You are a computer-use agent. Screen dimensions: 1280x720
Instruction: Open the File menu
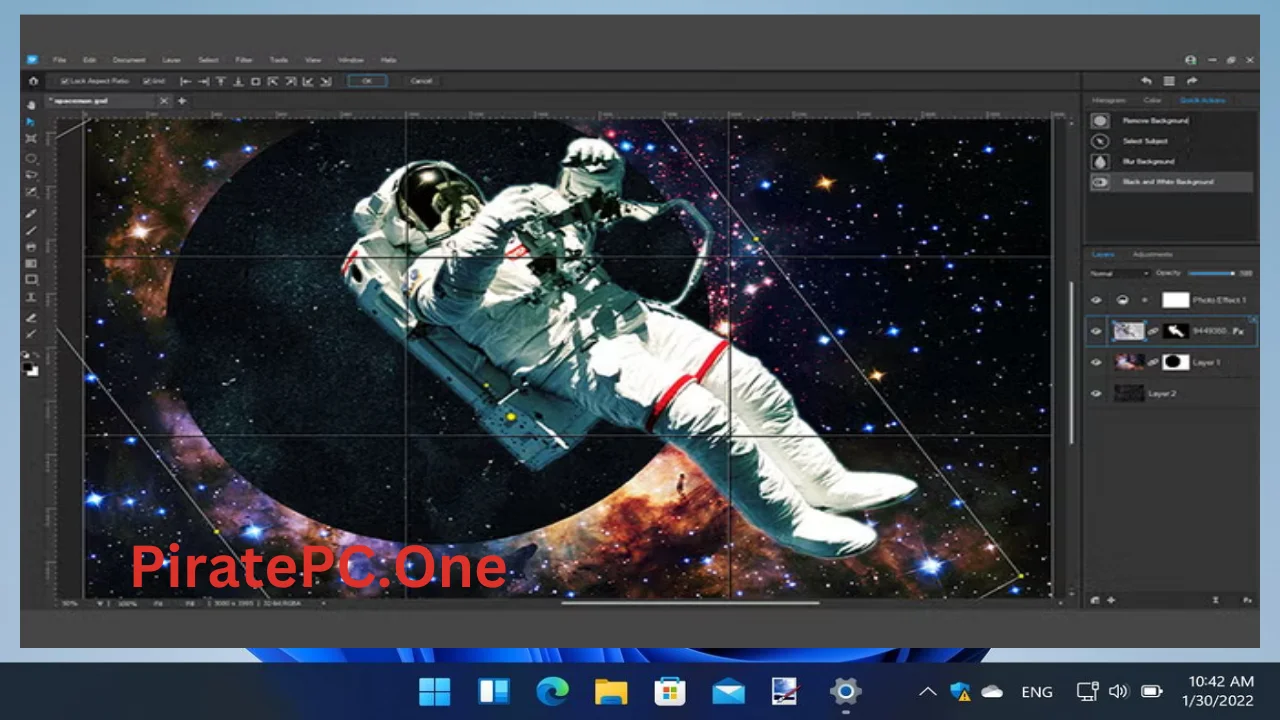[59, 60]
